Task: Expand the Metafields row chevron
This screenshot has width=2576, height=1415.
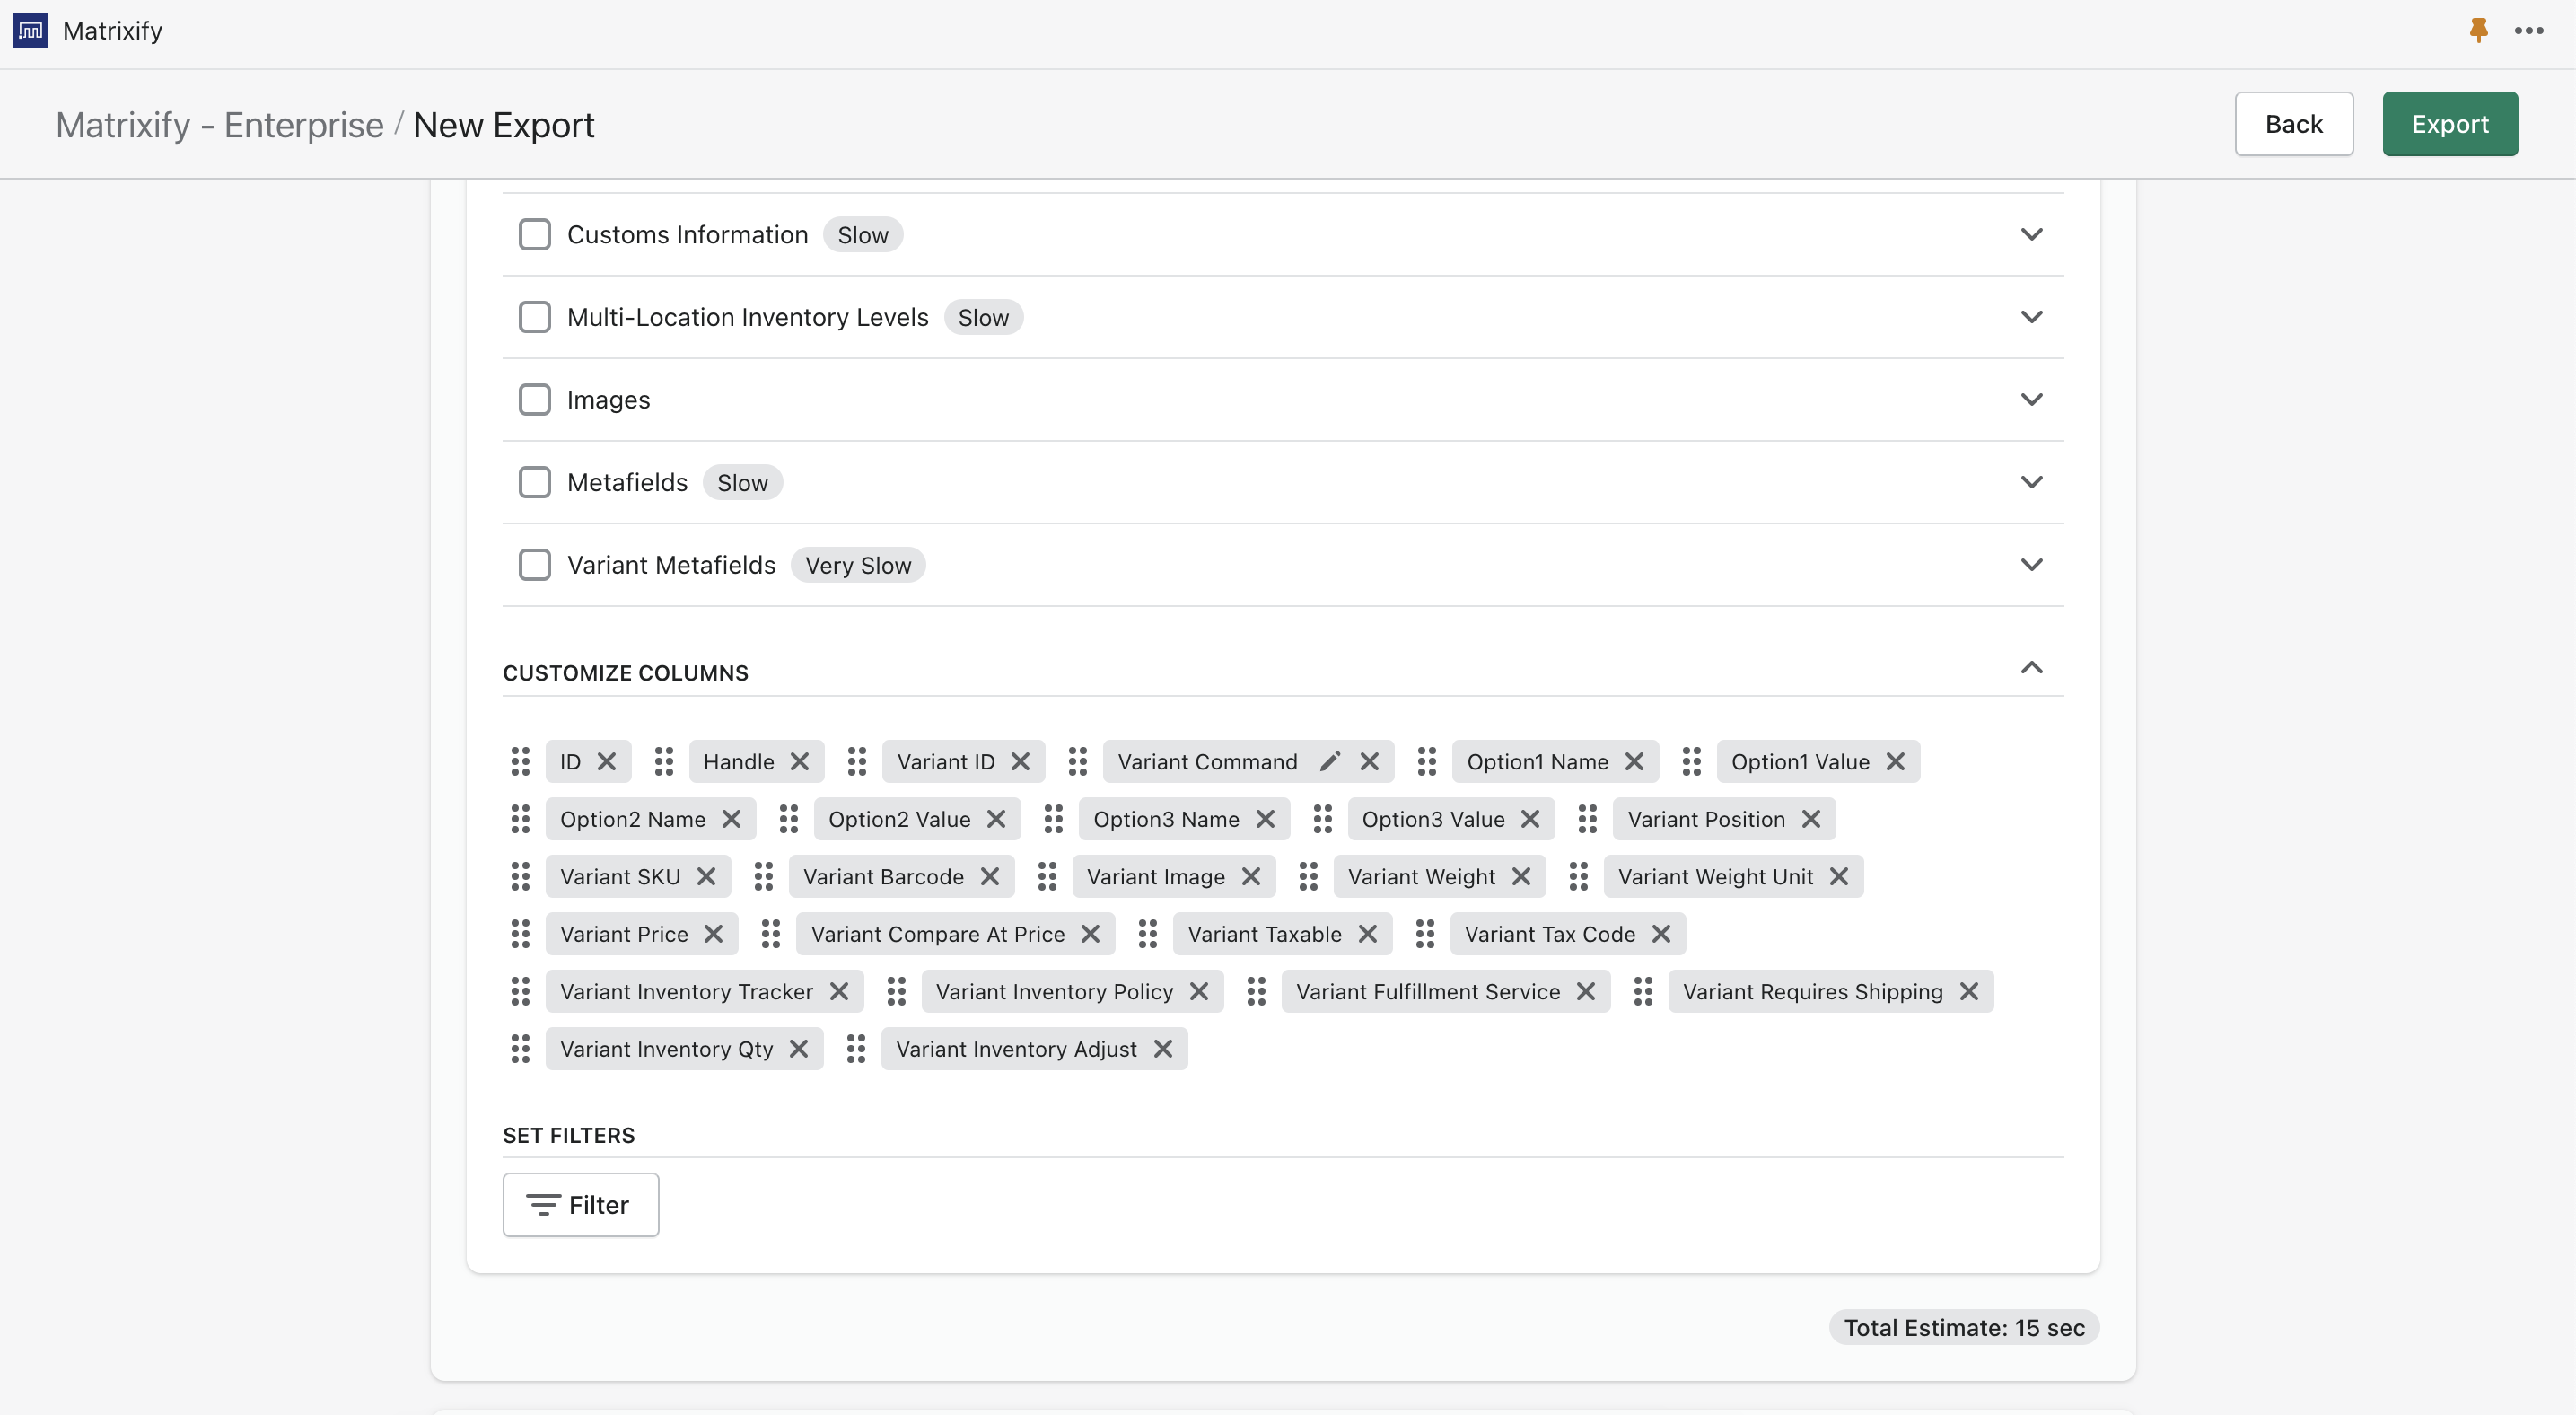Action: pyautogui.click(x=2031, y=482)
